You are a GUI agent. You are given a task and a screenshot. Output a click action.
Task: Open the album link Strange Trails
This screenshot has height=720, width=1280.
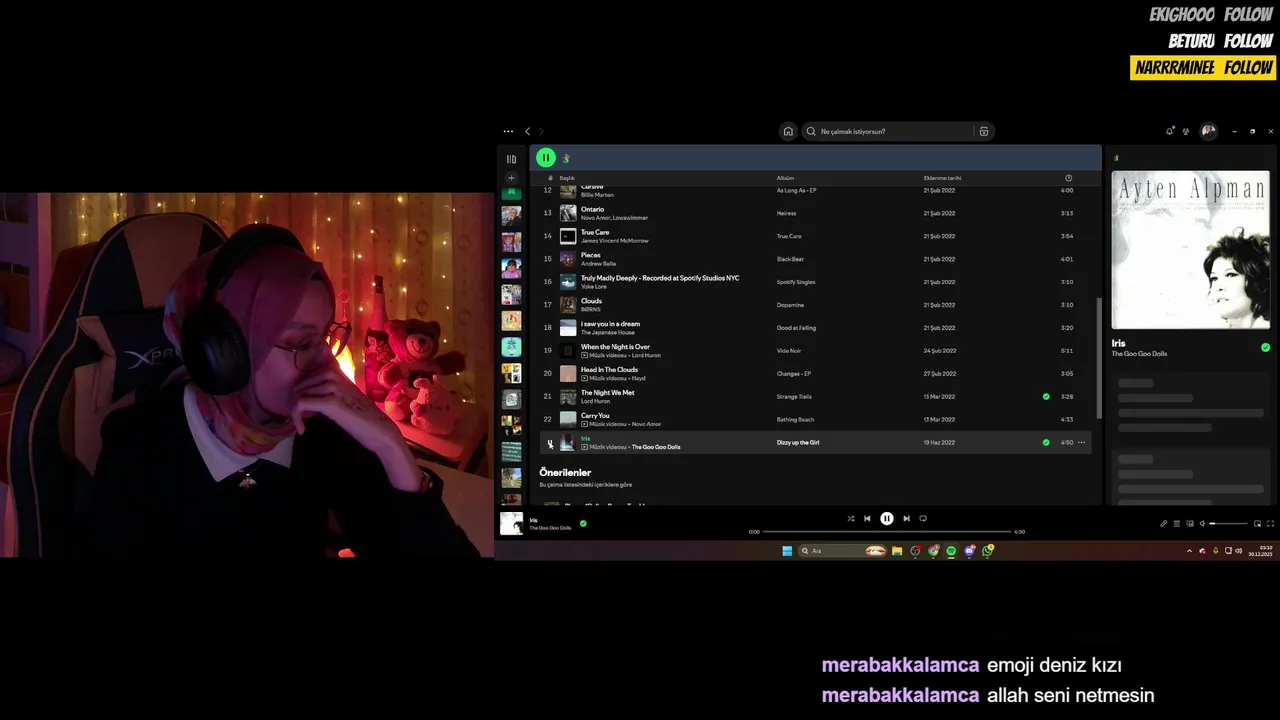(x=794, y=397)
